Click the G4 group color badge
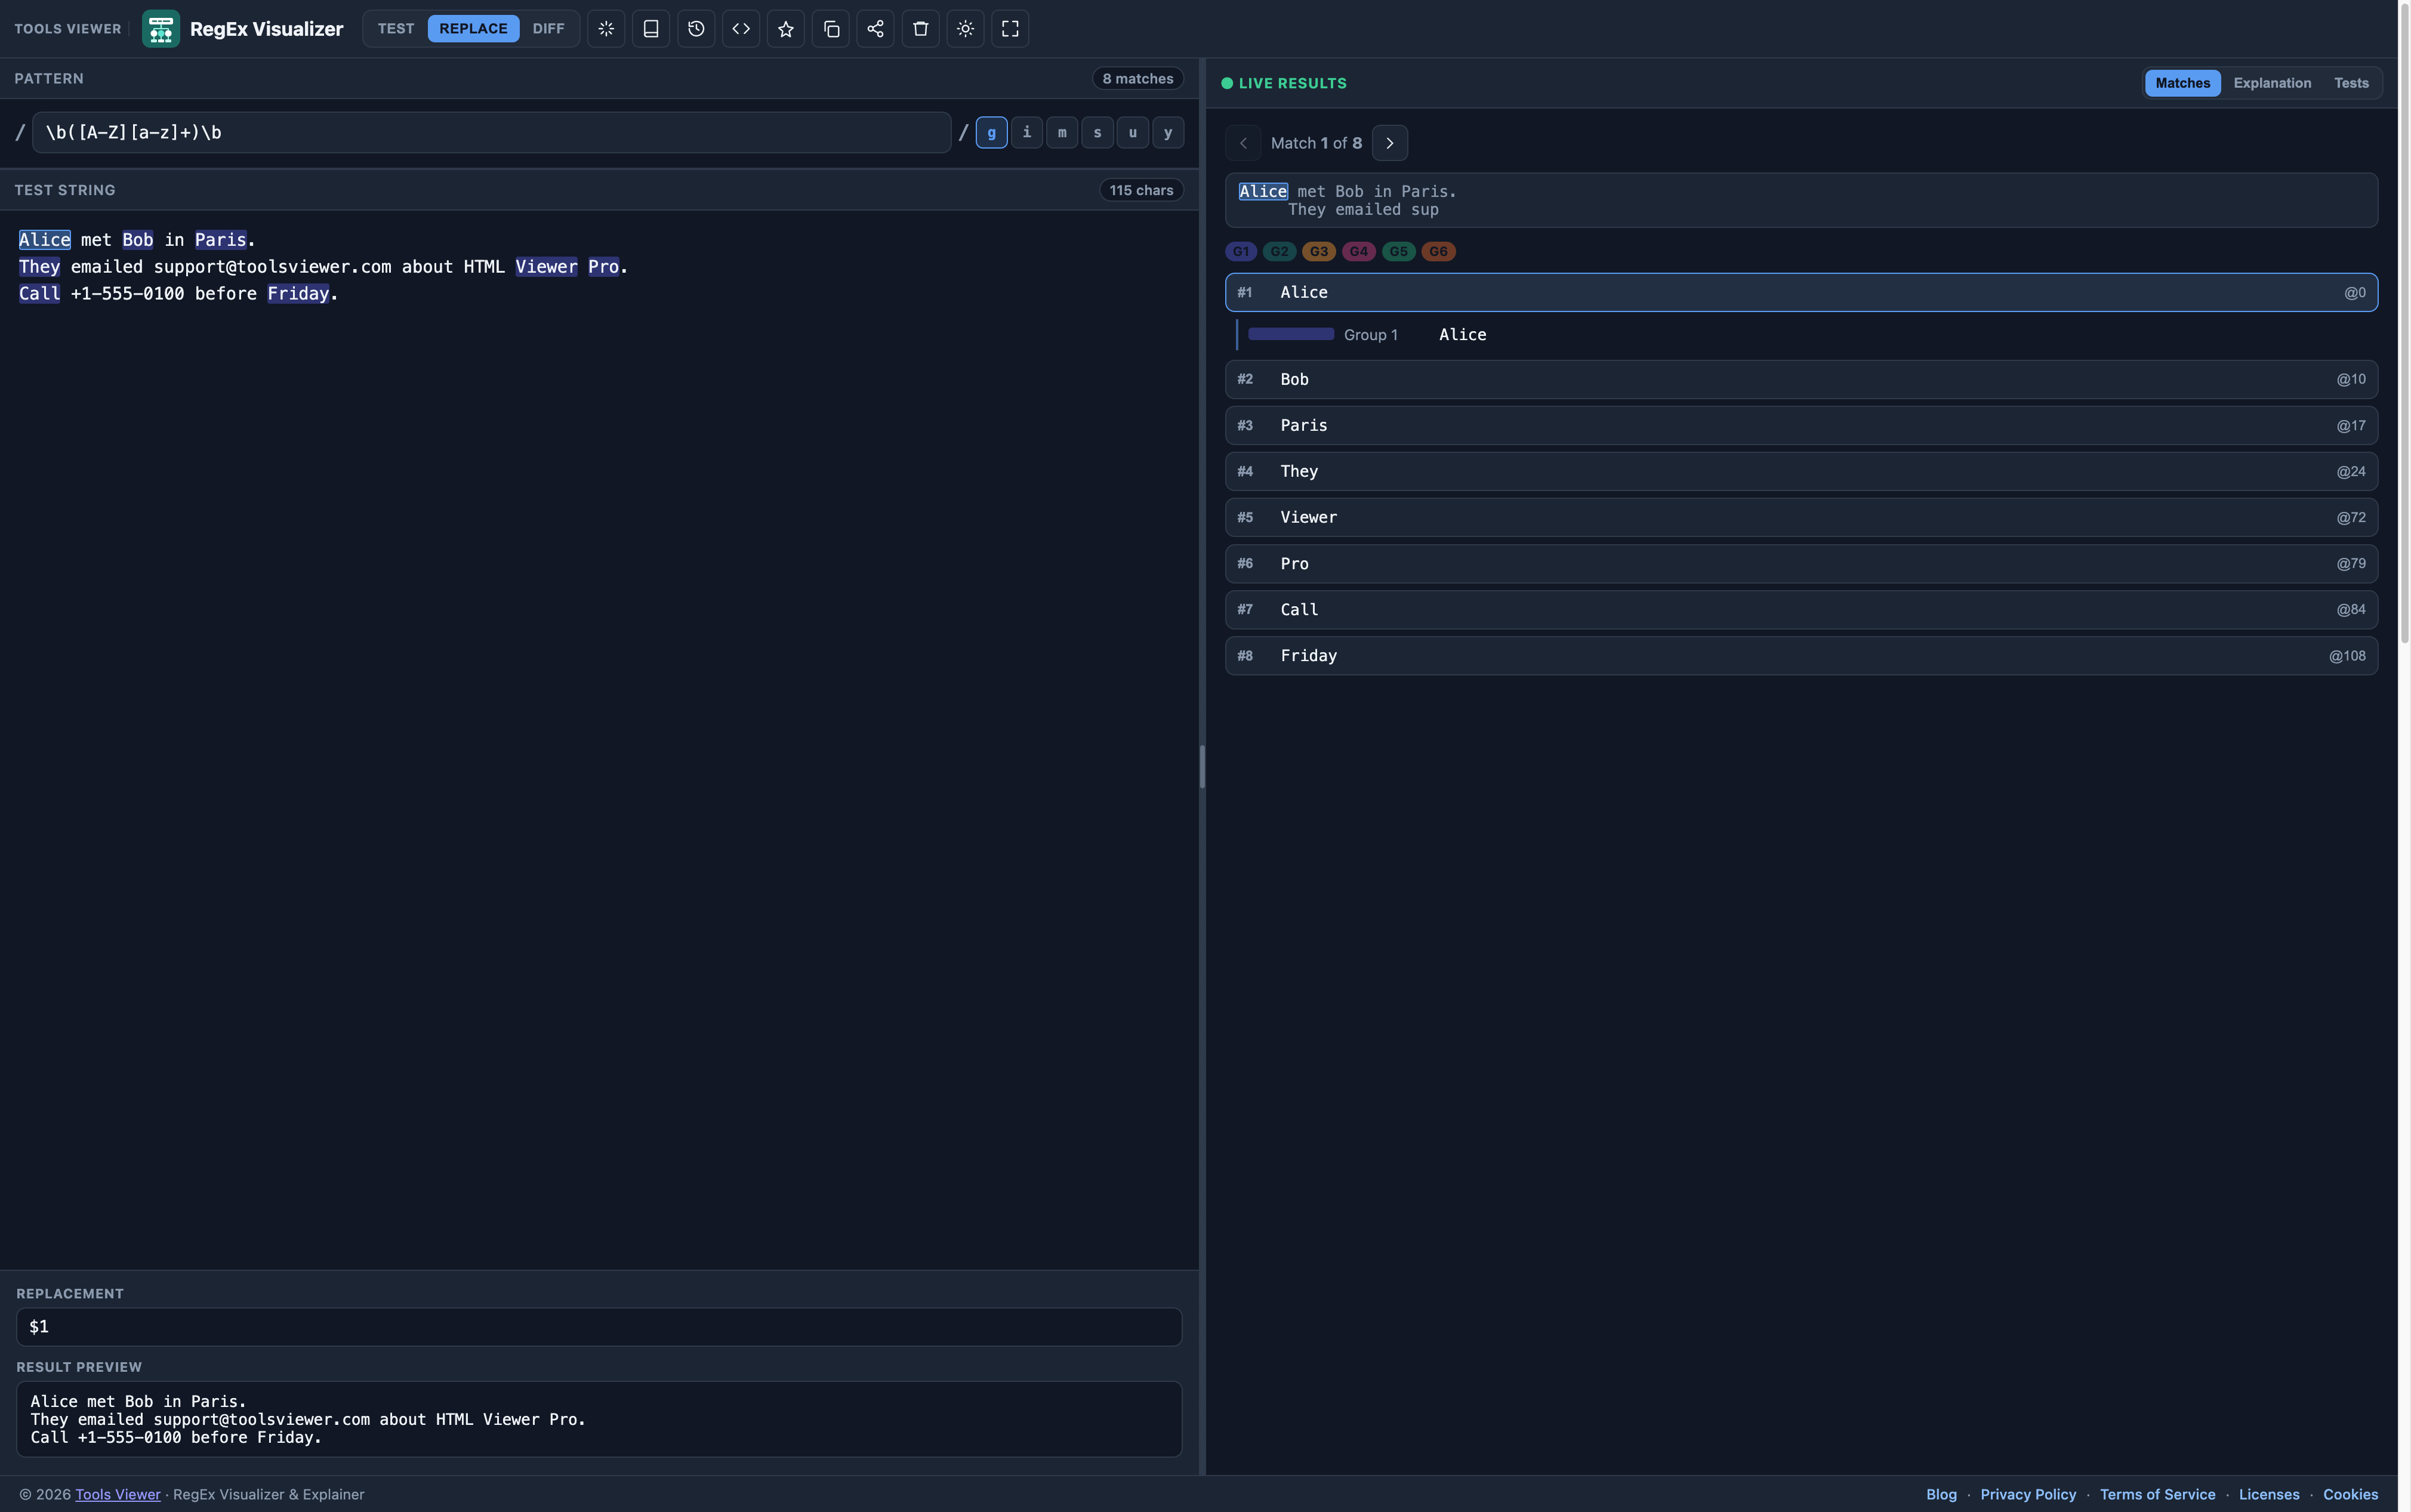 [x=1359, y=252]
